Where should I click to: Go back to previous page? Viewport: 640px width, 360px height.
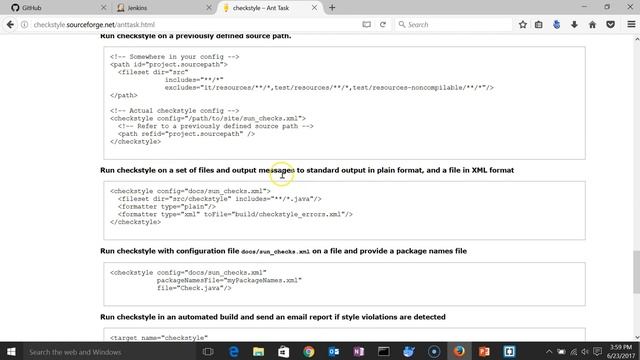(x=10, y=24)
